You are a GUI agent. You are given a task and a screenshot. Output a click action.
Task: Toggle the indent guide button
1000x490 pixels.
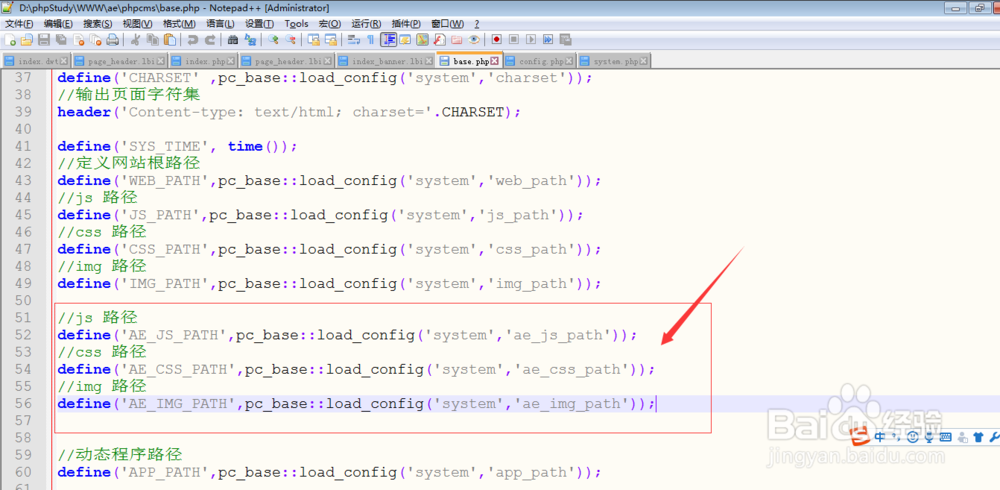[x=388, y=40]
